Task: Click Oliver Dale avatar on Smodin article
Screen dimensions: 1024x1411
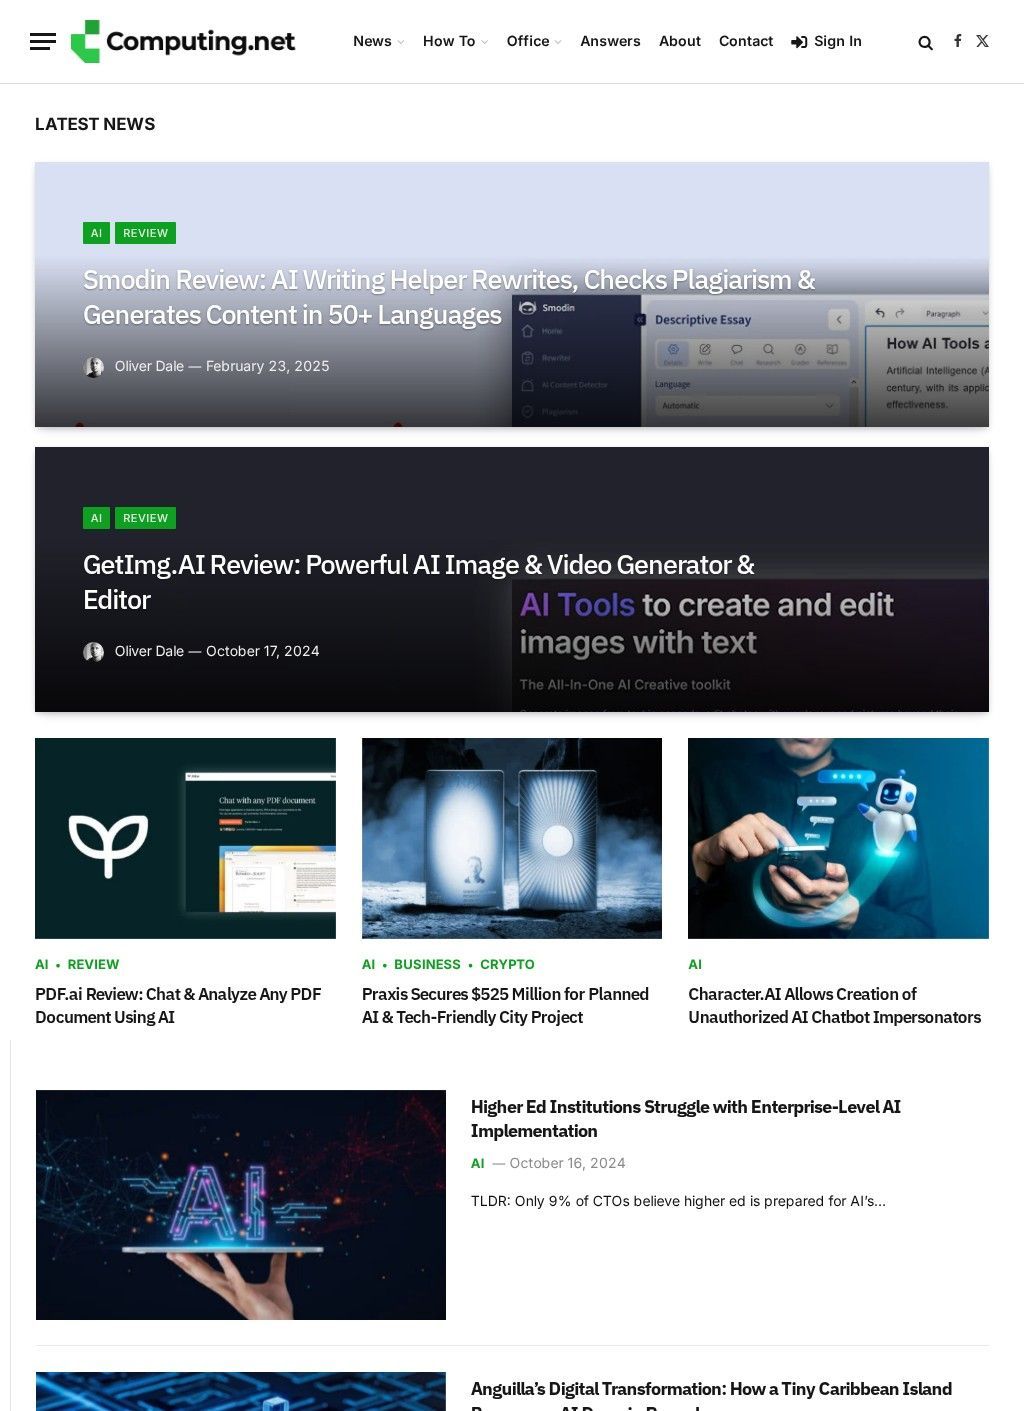Action: (94, 367)
